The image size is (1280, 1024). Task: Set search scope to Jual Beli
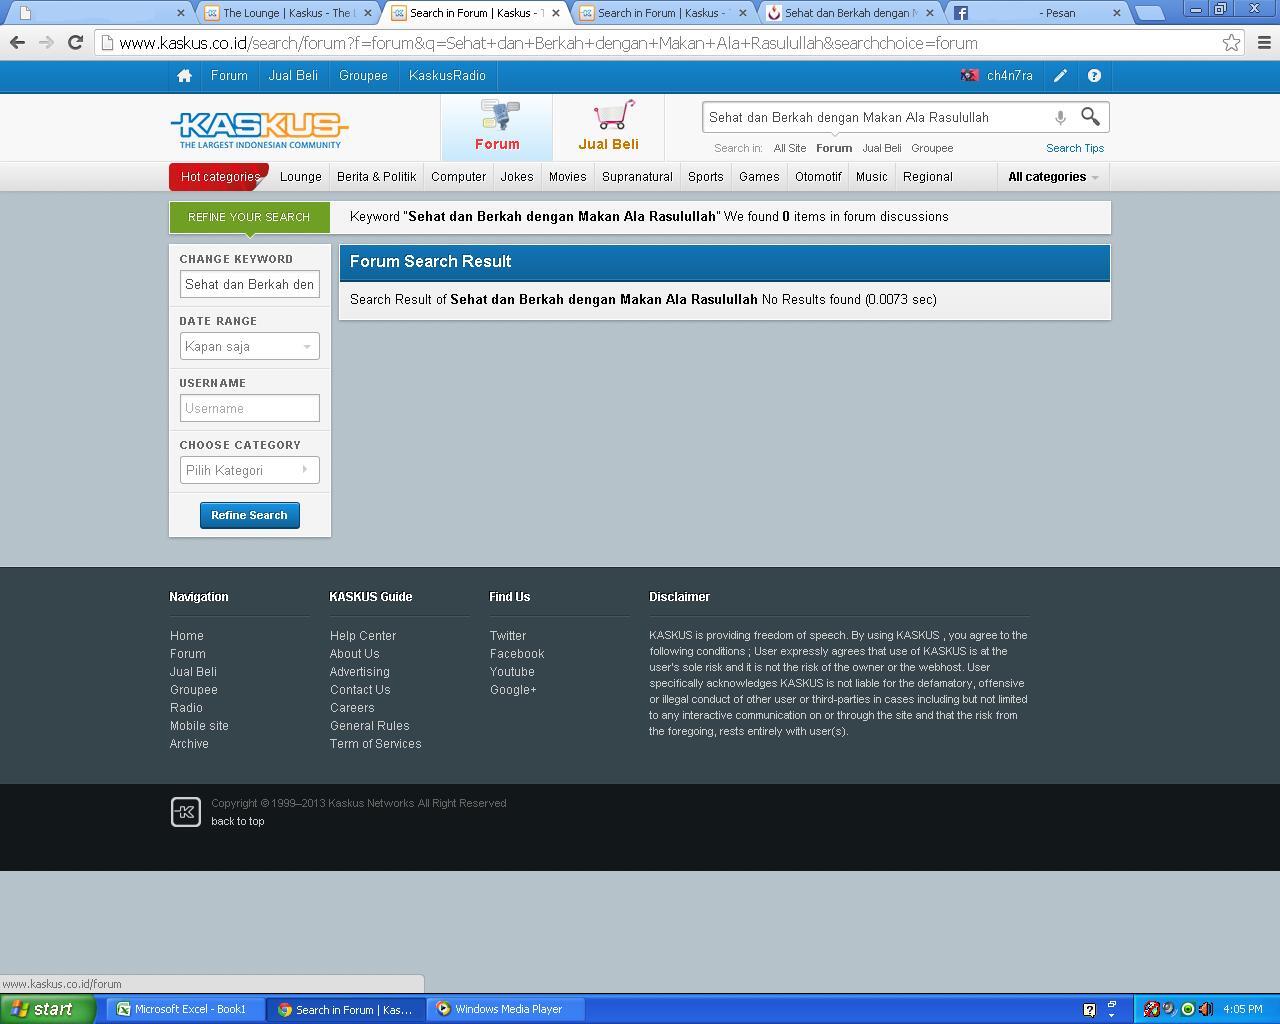coord(882,148)
